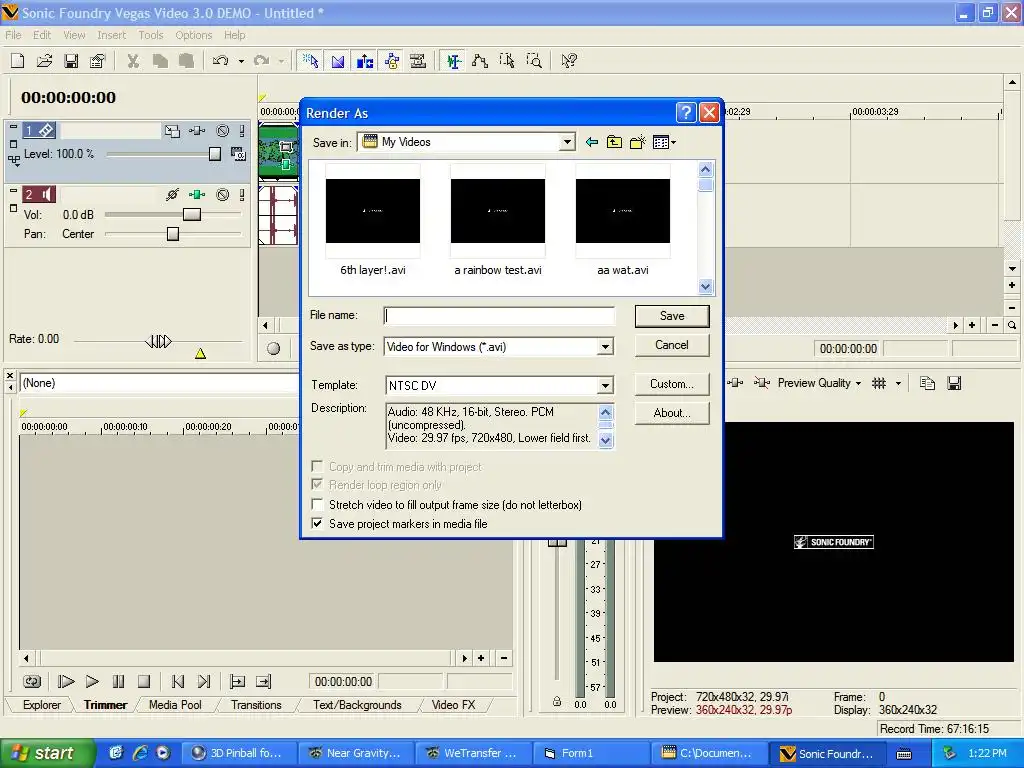Mute video track 1
The image size is (1024, 768).
click(223, 131)
